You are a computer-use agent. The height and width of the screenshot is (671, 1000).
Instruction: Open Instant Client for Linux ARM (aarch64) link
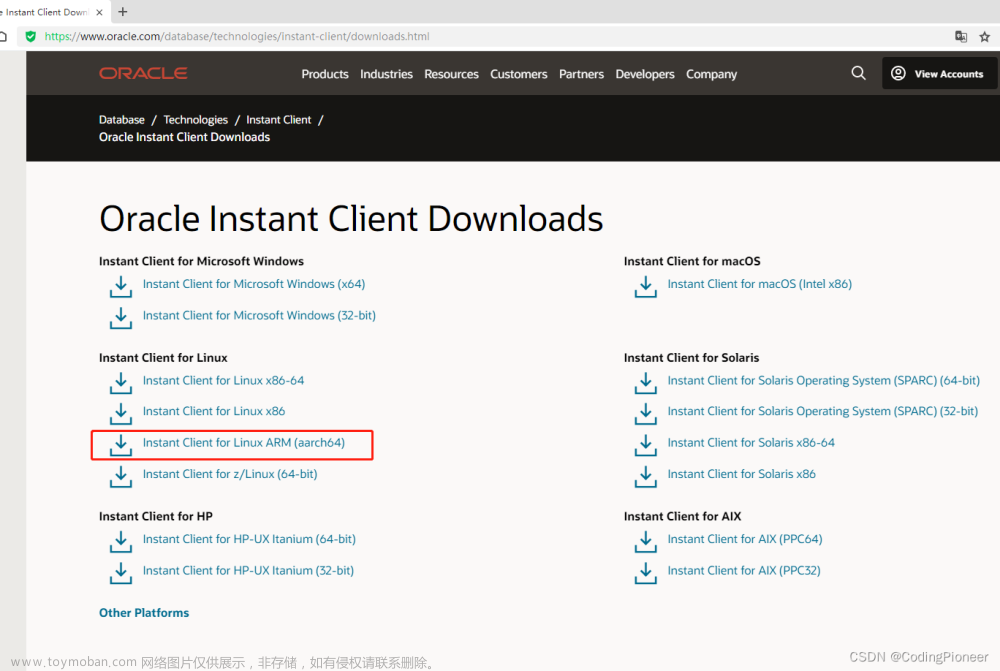pyautogui.click(x=244, y=442)
